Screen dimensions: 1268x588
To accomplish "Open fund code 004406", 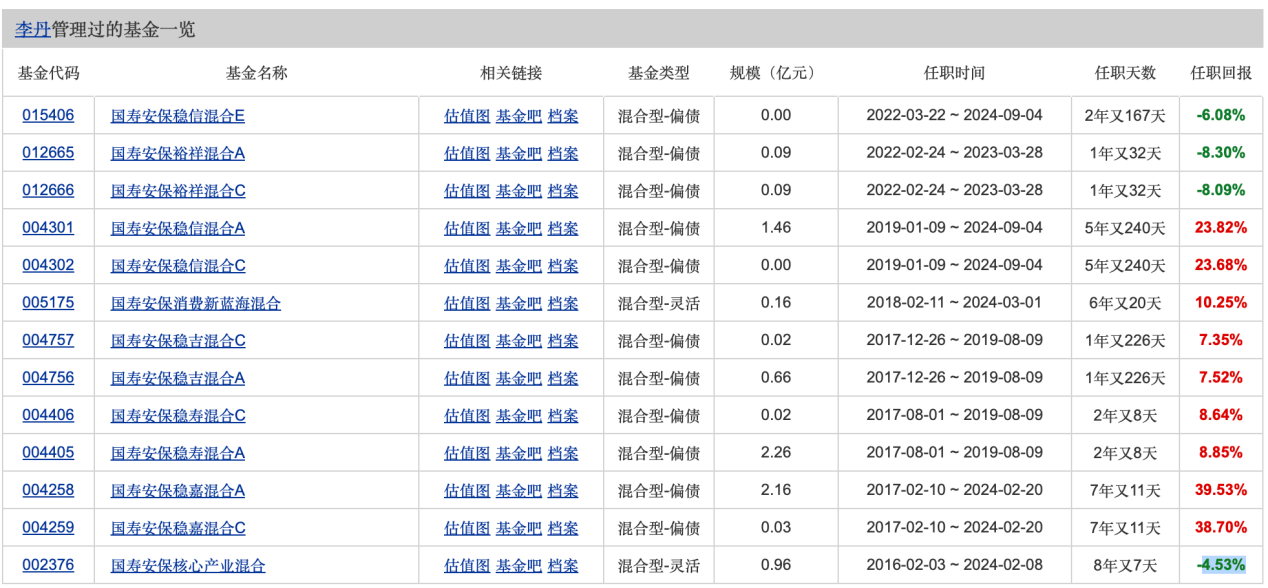I will pyautogui.click(x=48, y=415).
